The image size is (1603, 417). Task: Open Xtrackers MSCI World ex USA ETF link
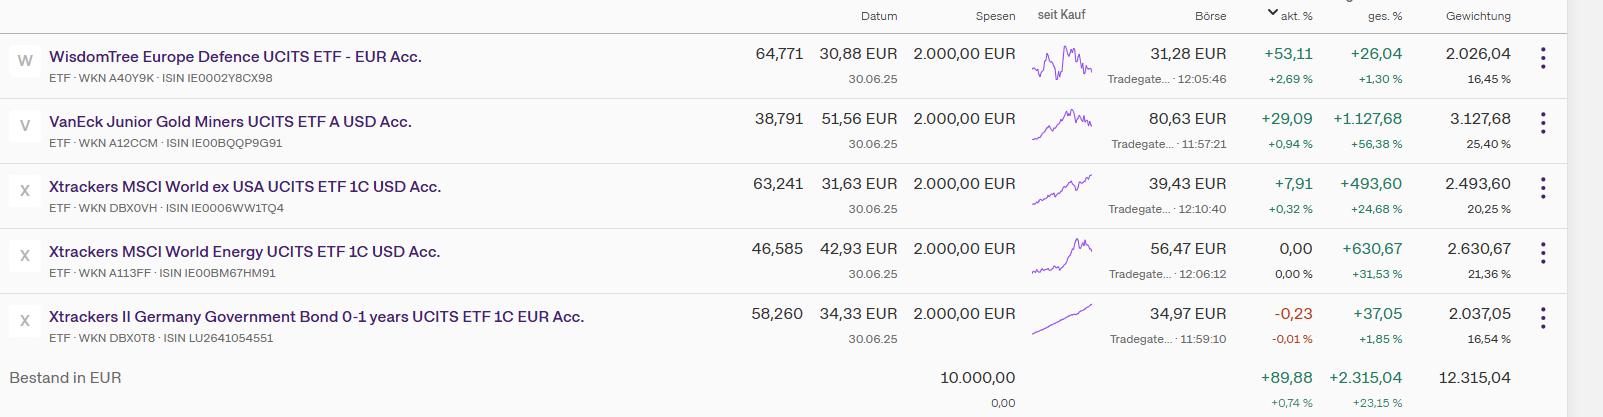click(x=245, y=187)
